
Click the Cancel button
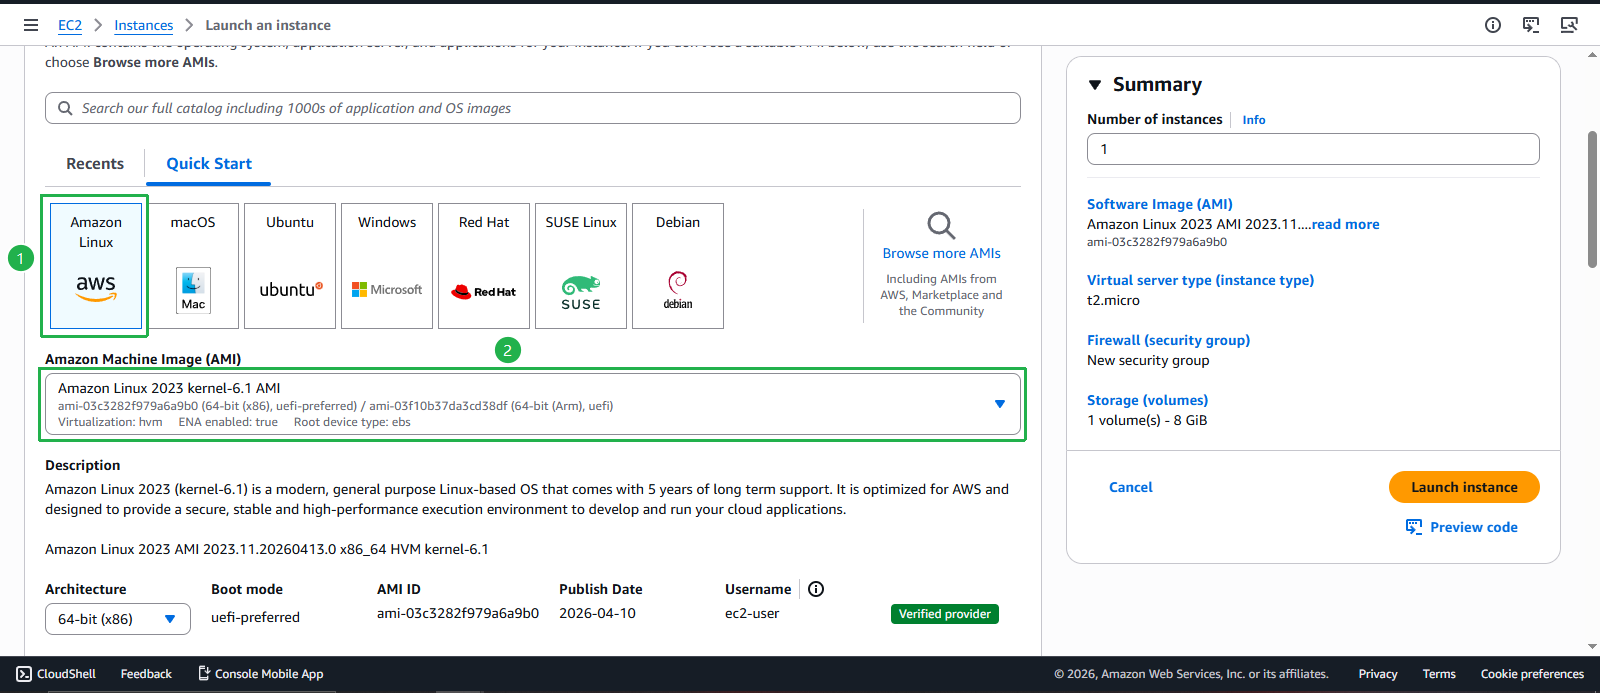1131,487
